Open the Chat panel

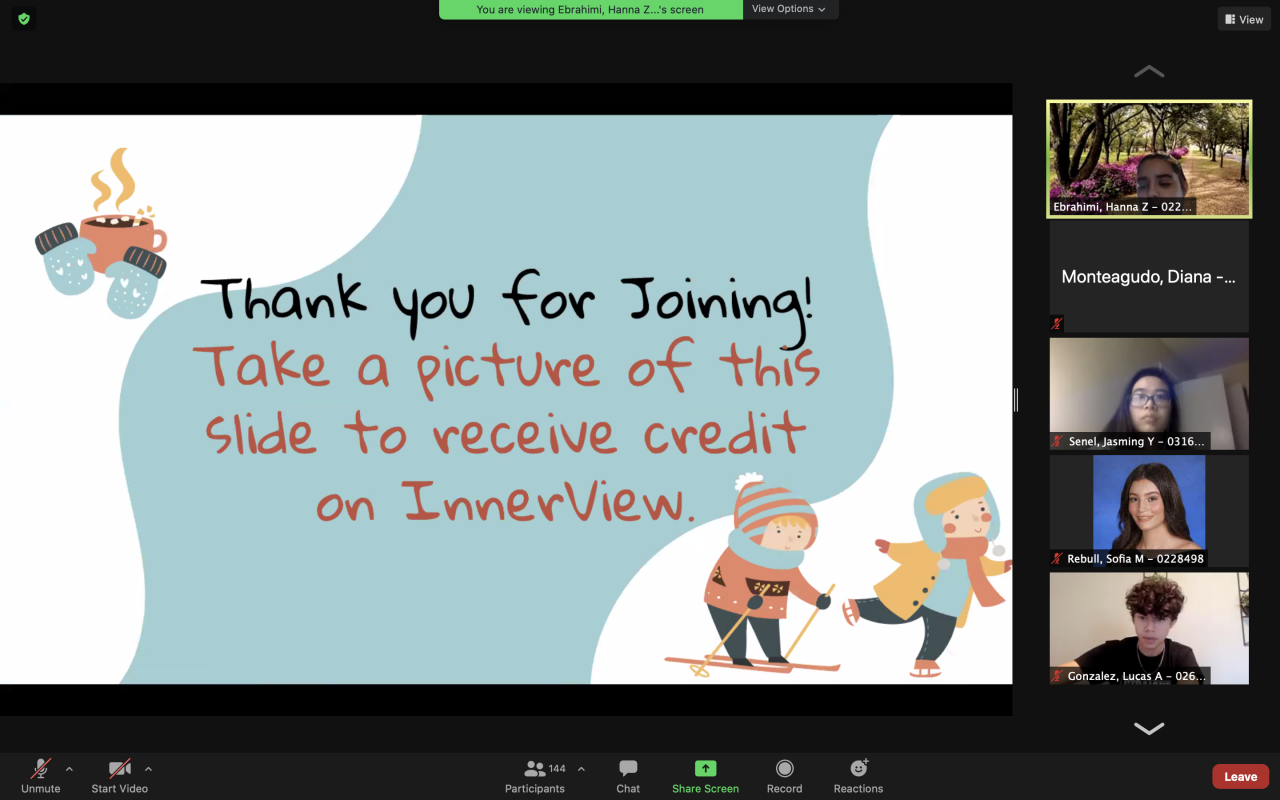pyautogui.click(x=628, y=775)
